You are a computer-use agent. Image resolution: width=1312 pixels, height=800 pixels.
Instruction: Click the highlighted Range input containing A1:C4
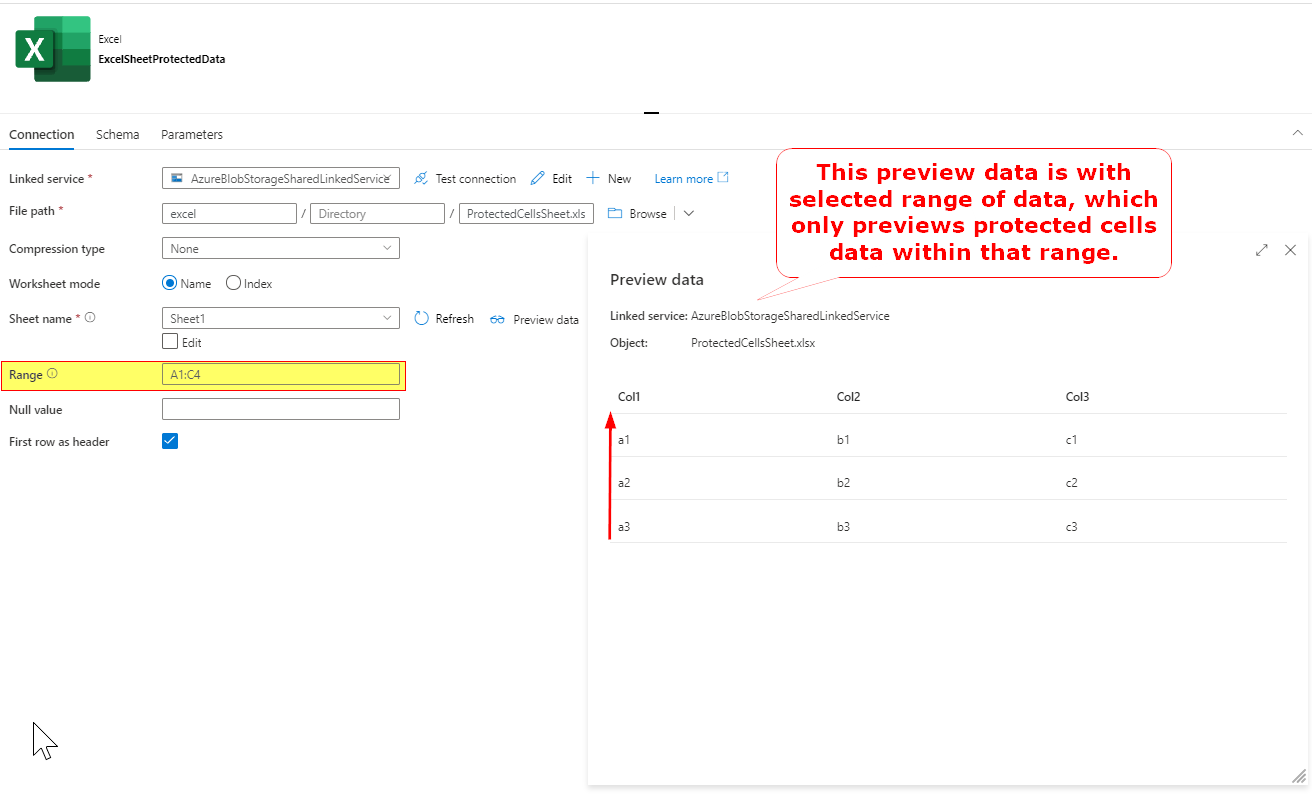tap(281, 374)
